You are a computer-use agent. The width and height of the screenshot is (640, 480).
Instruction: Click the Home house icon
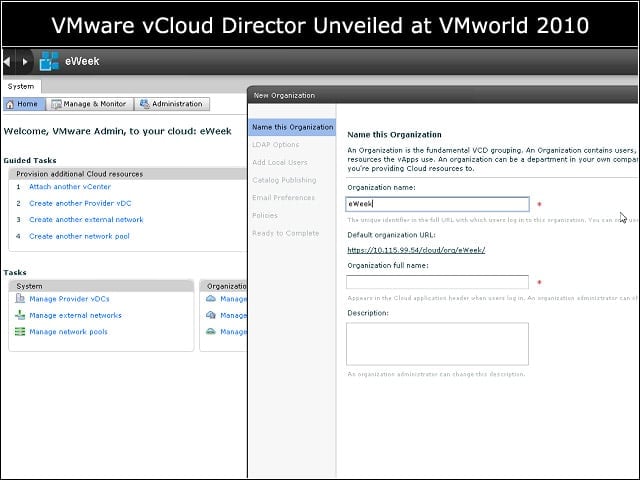click(10, 104)
